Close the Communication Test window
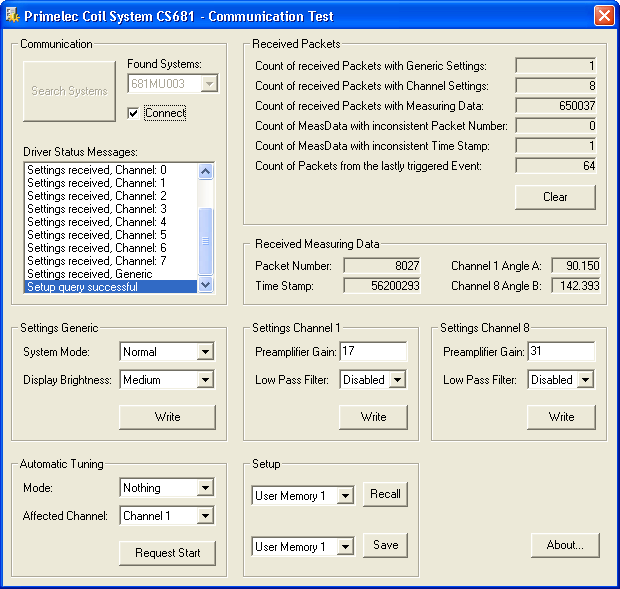 pos(604,16)
